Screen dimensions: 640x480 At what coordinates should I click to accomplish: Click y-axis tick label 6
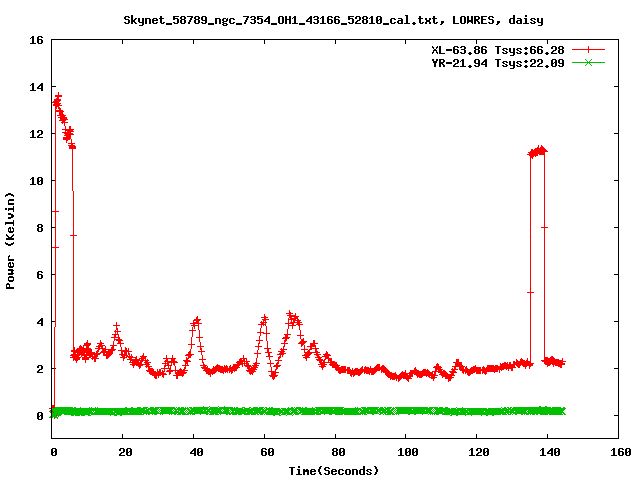(x=40, y=275)
